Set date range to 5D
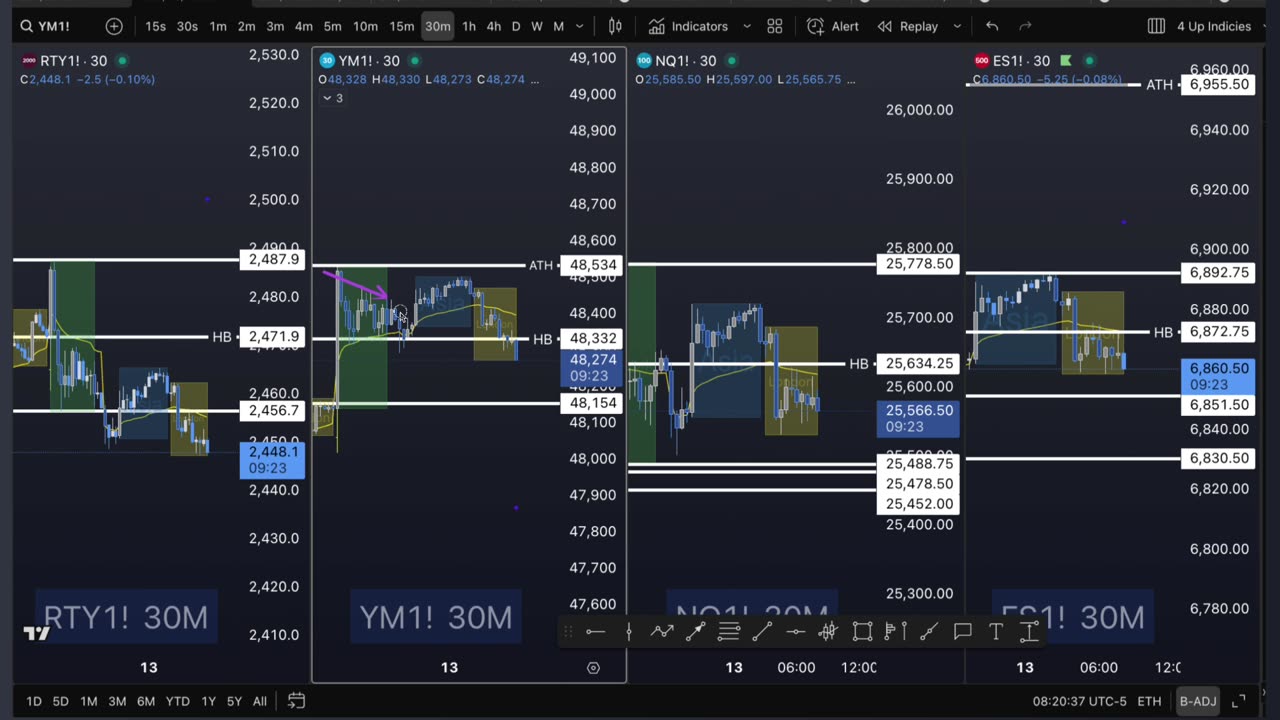 point(60,701)
